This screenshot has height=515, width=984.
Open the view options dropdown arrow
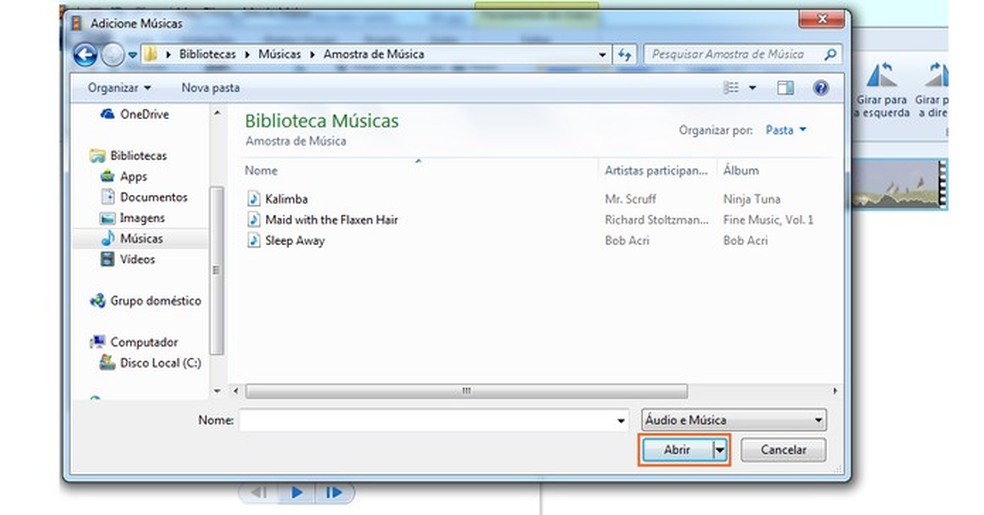(x=752, y=88)
